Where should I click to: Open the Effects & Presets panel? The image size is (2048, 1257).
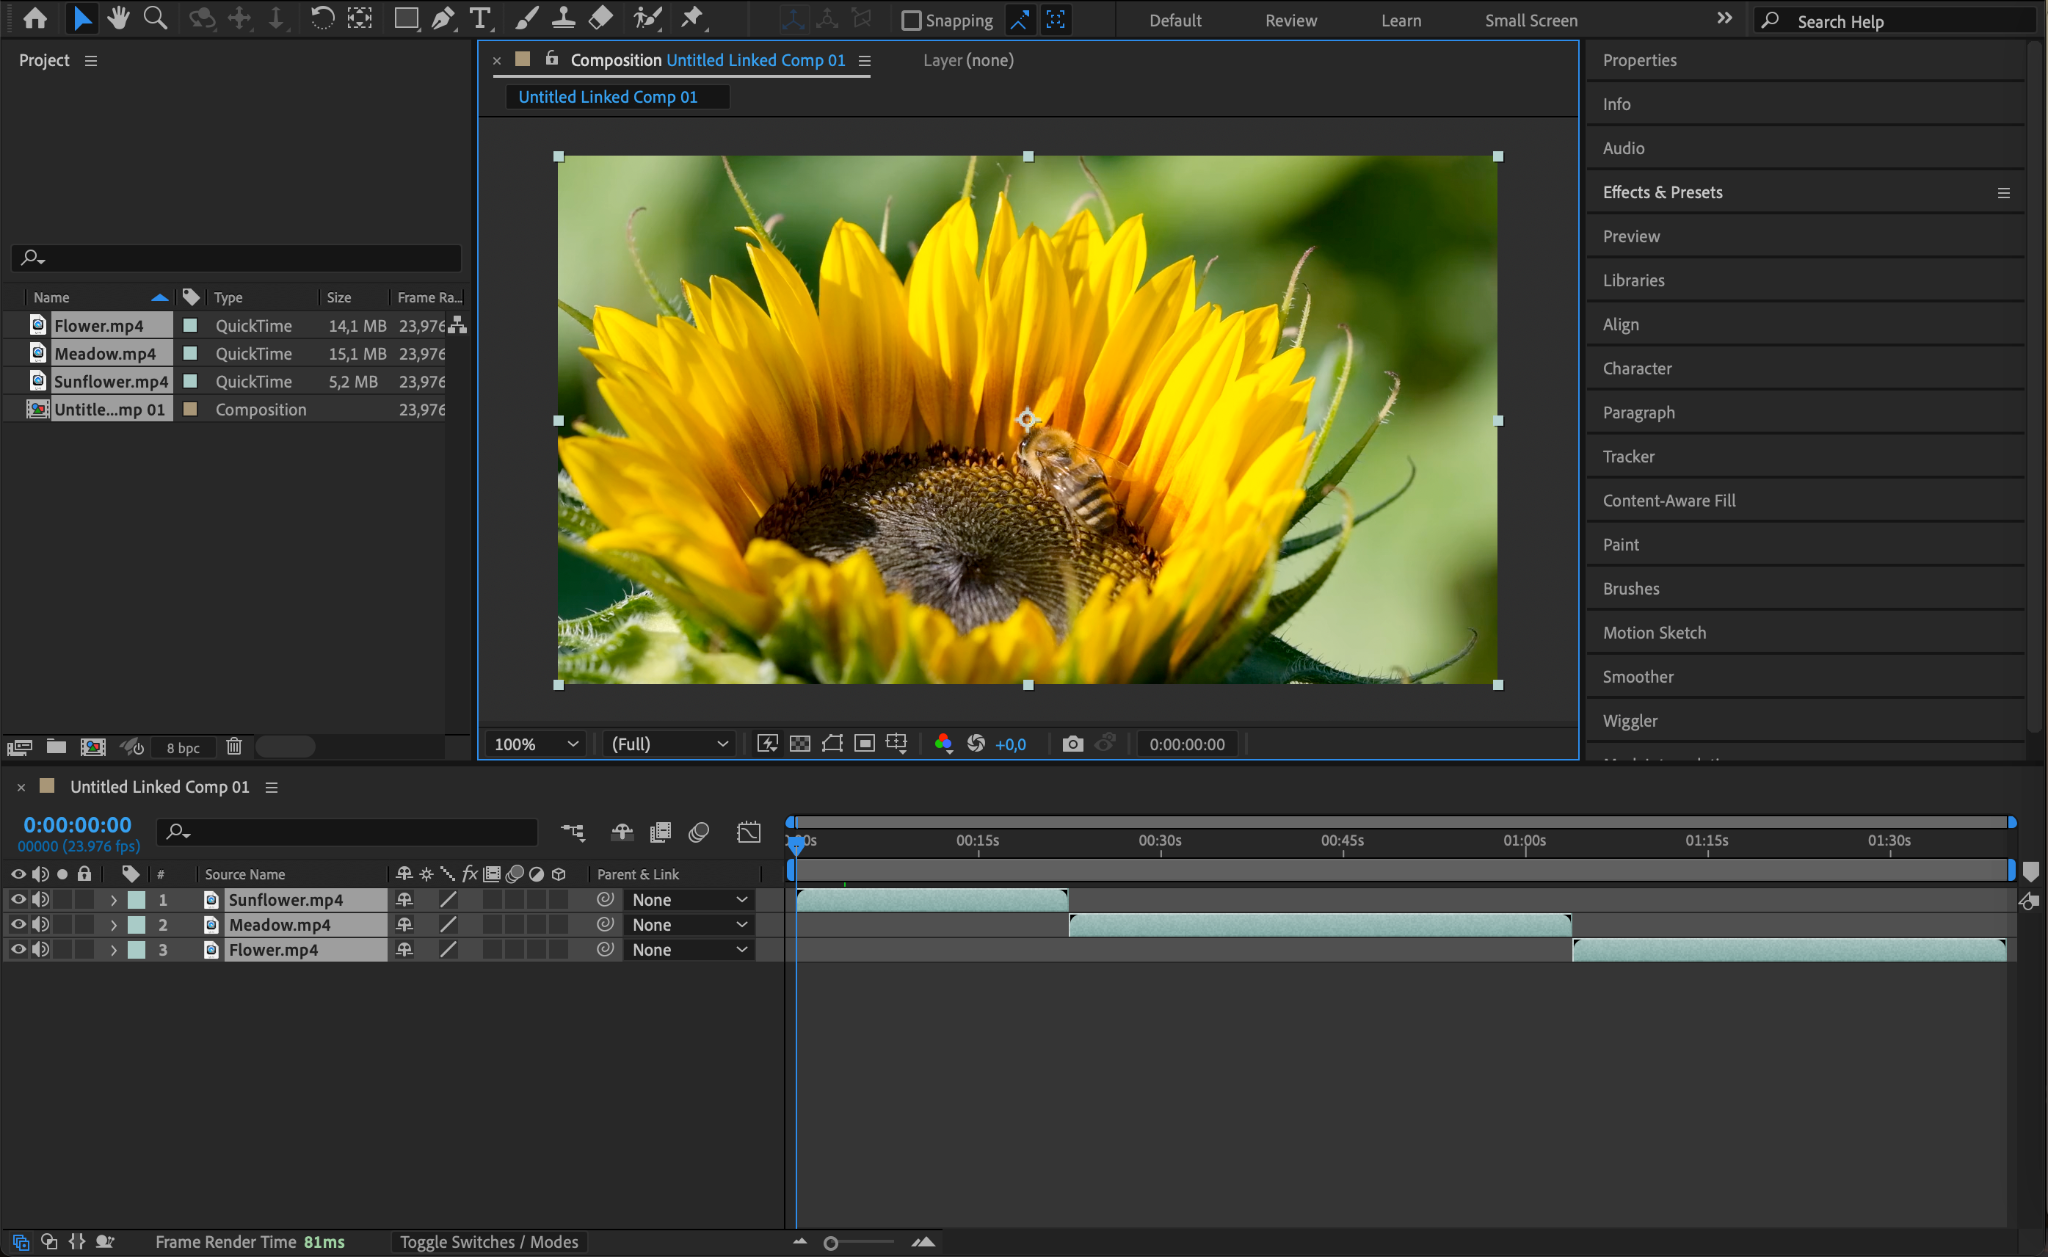coord(1662,192)
